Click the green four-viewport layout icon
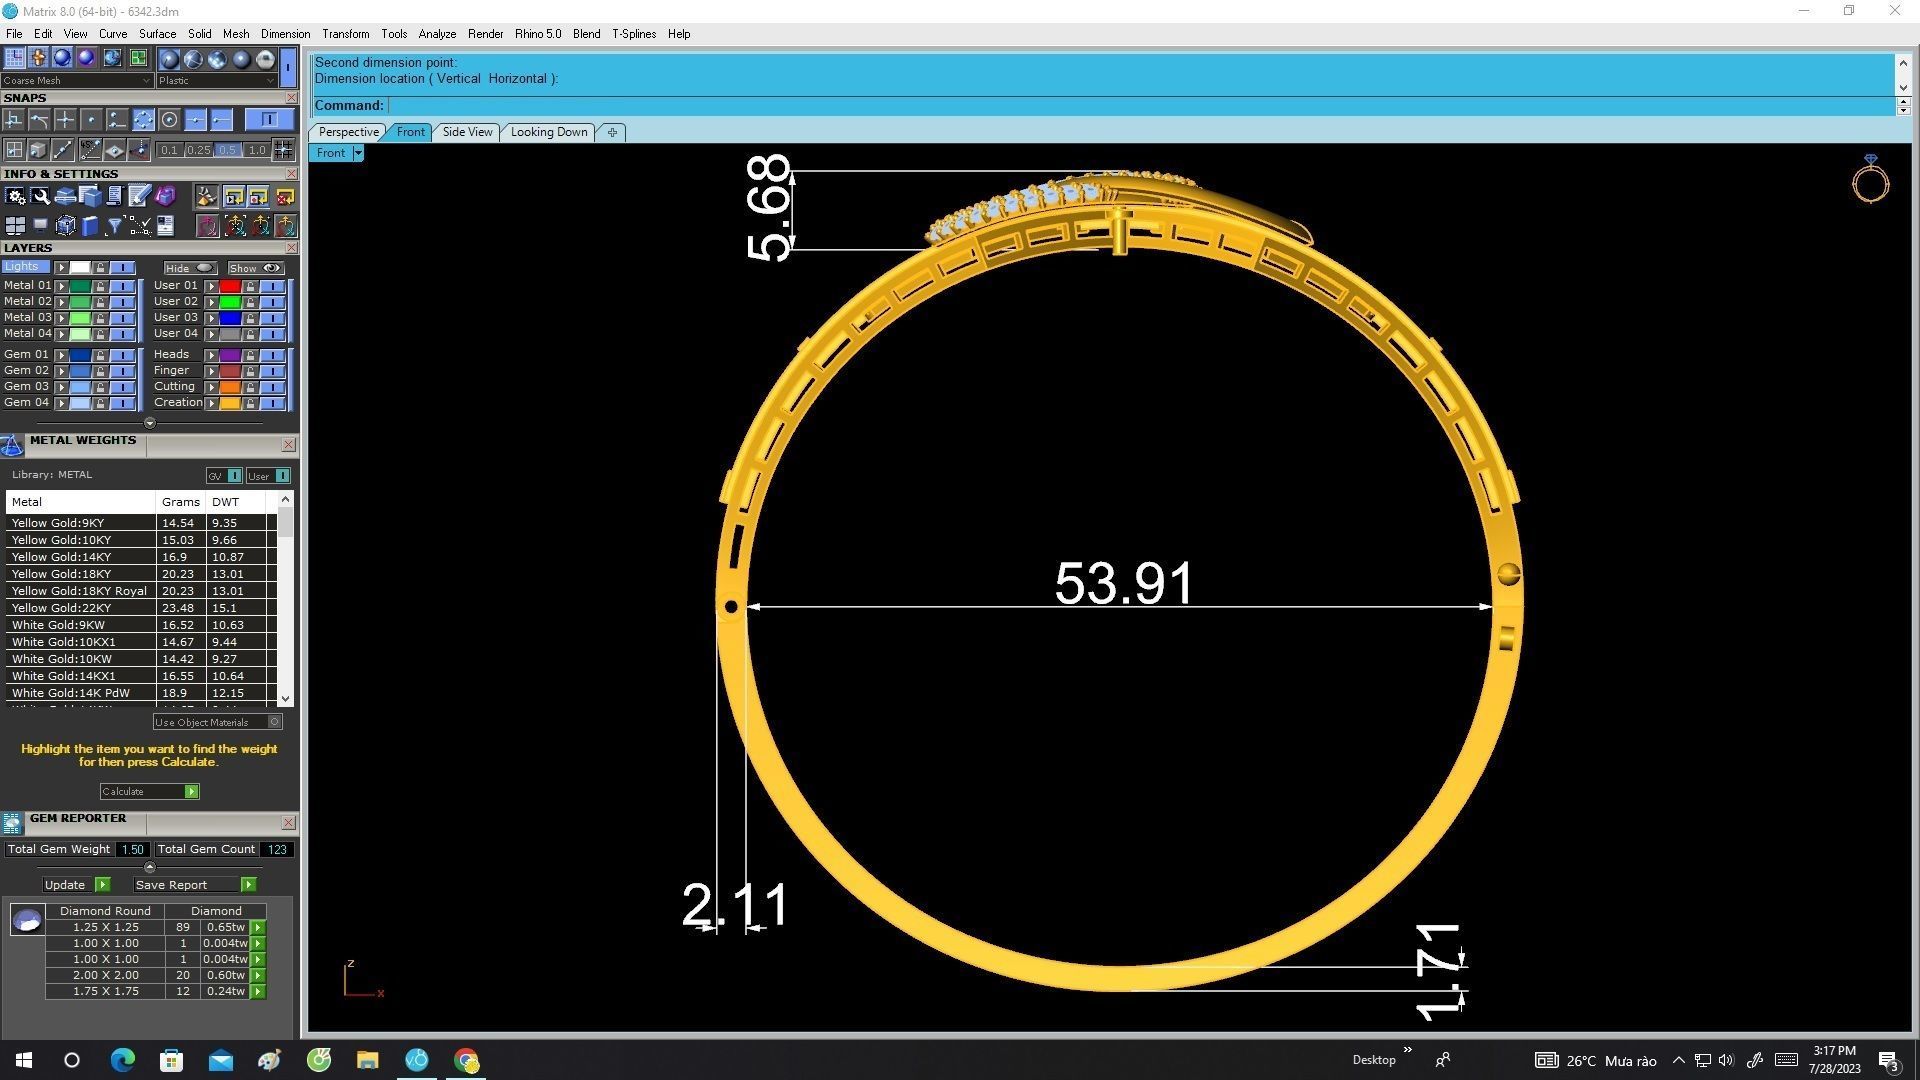Viewport: 1920px width, 1080px height. point(138,57)
